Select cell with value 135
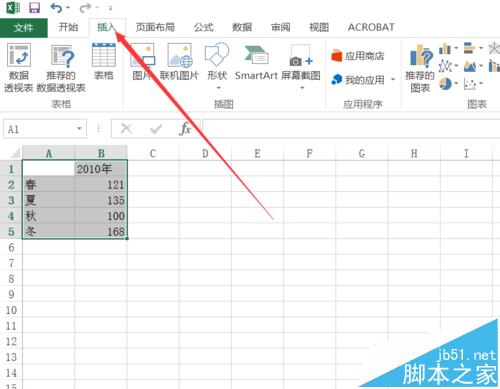The width and height of the screenshot is (500, 389). pyautogui.click(x=101, y=200)
